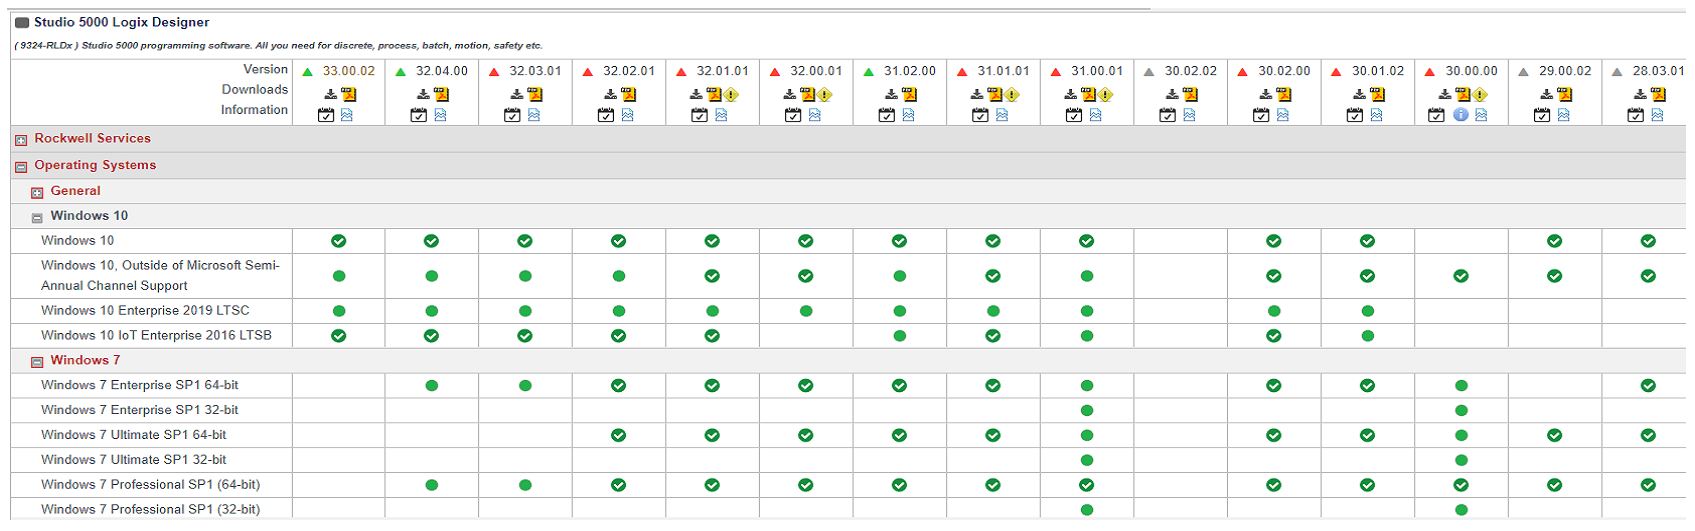This screenshot has width=1695, height=531.
Task: Open version 33.00.02 link
Action: click(x=349, y=71)
